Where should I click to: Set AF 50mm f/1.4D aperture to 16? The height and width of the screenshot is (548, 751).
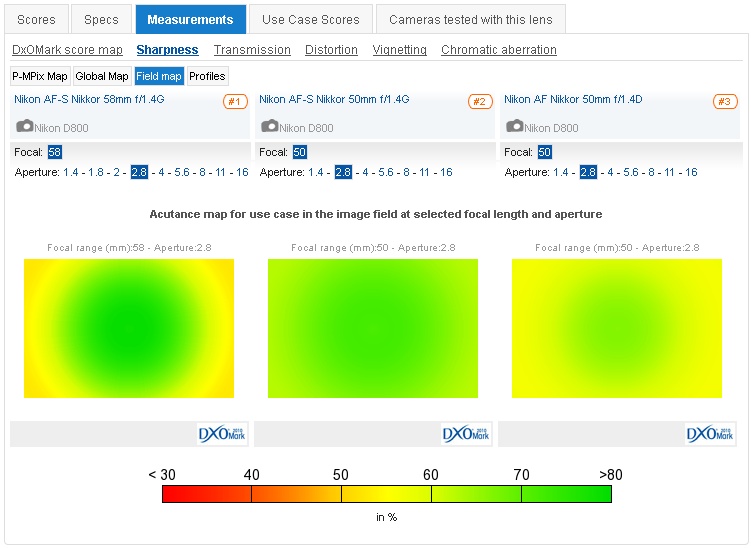pyautogui.click(x=691, y=172)
